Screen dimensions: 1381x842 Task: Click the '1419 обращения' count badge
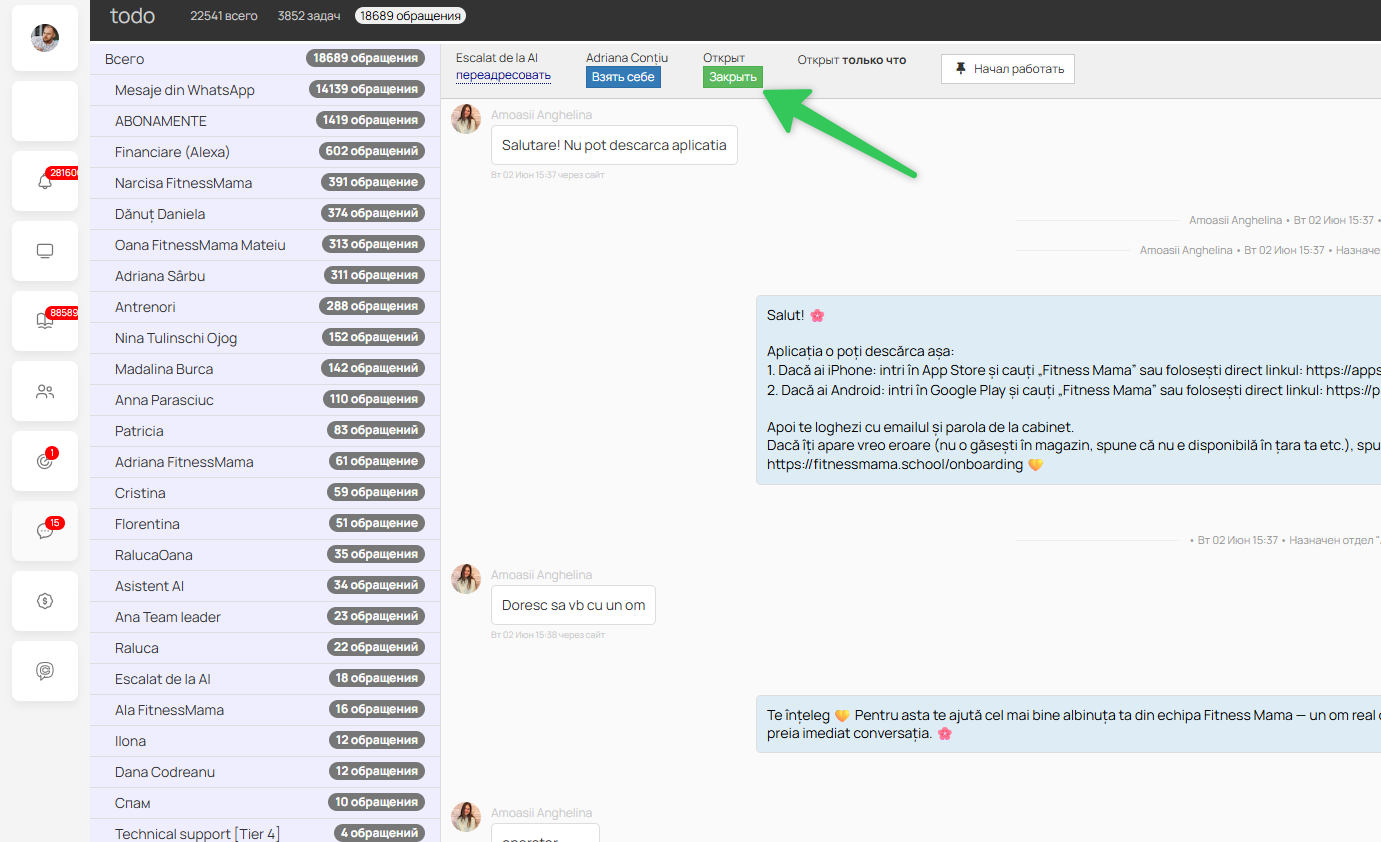tap(370, 121)
